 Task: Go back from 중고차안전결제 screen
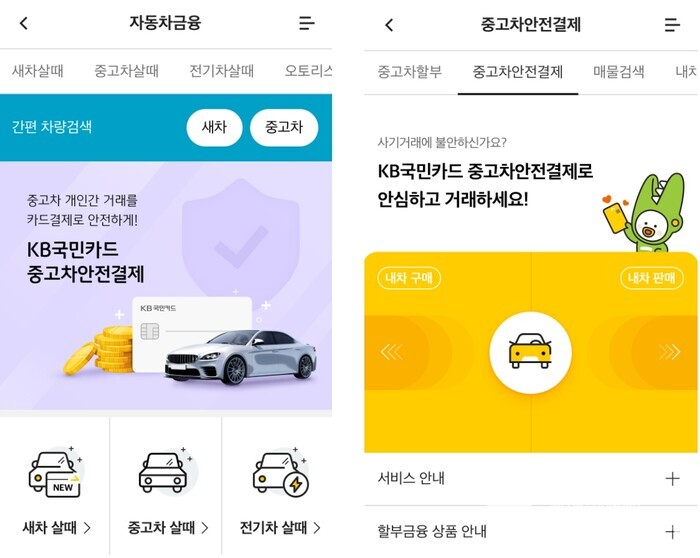tap(389, 25)
